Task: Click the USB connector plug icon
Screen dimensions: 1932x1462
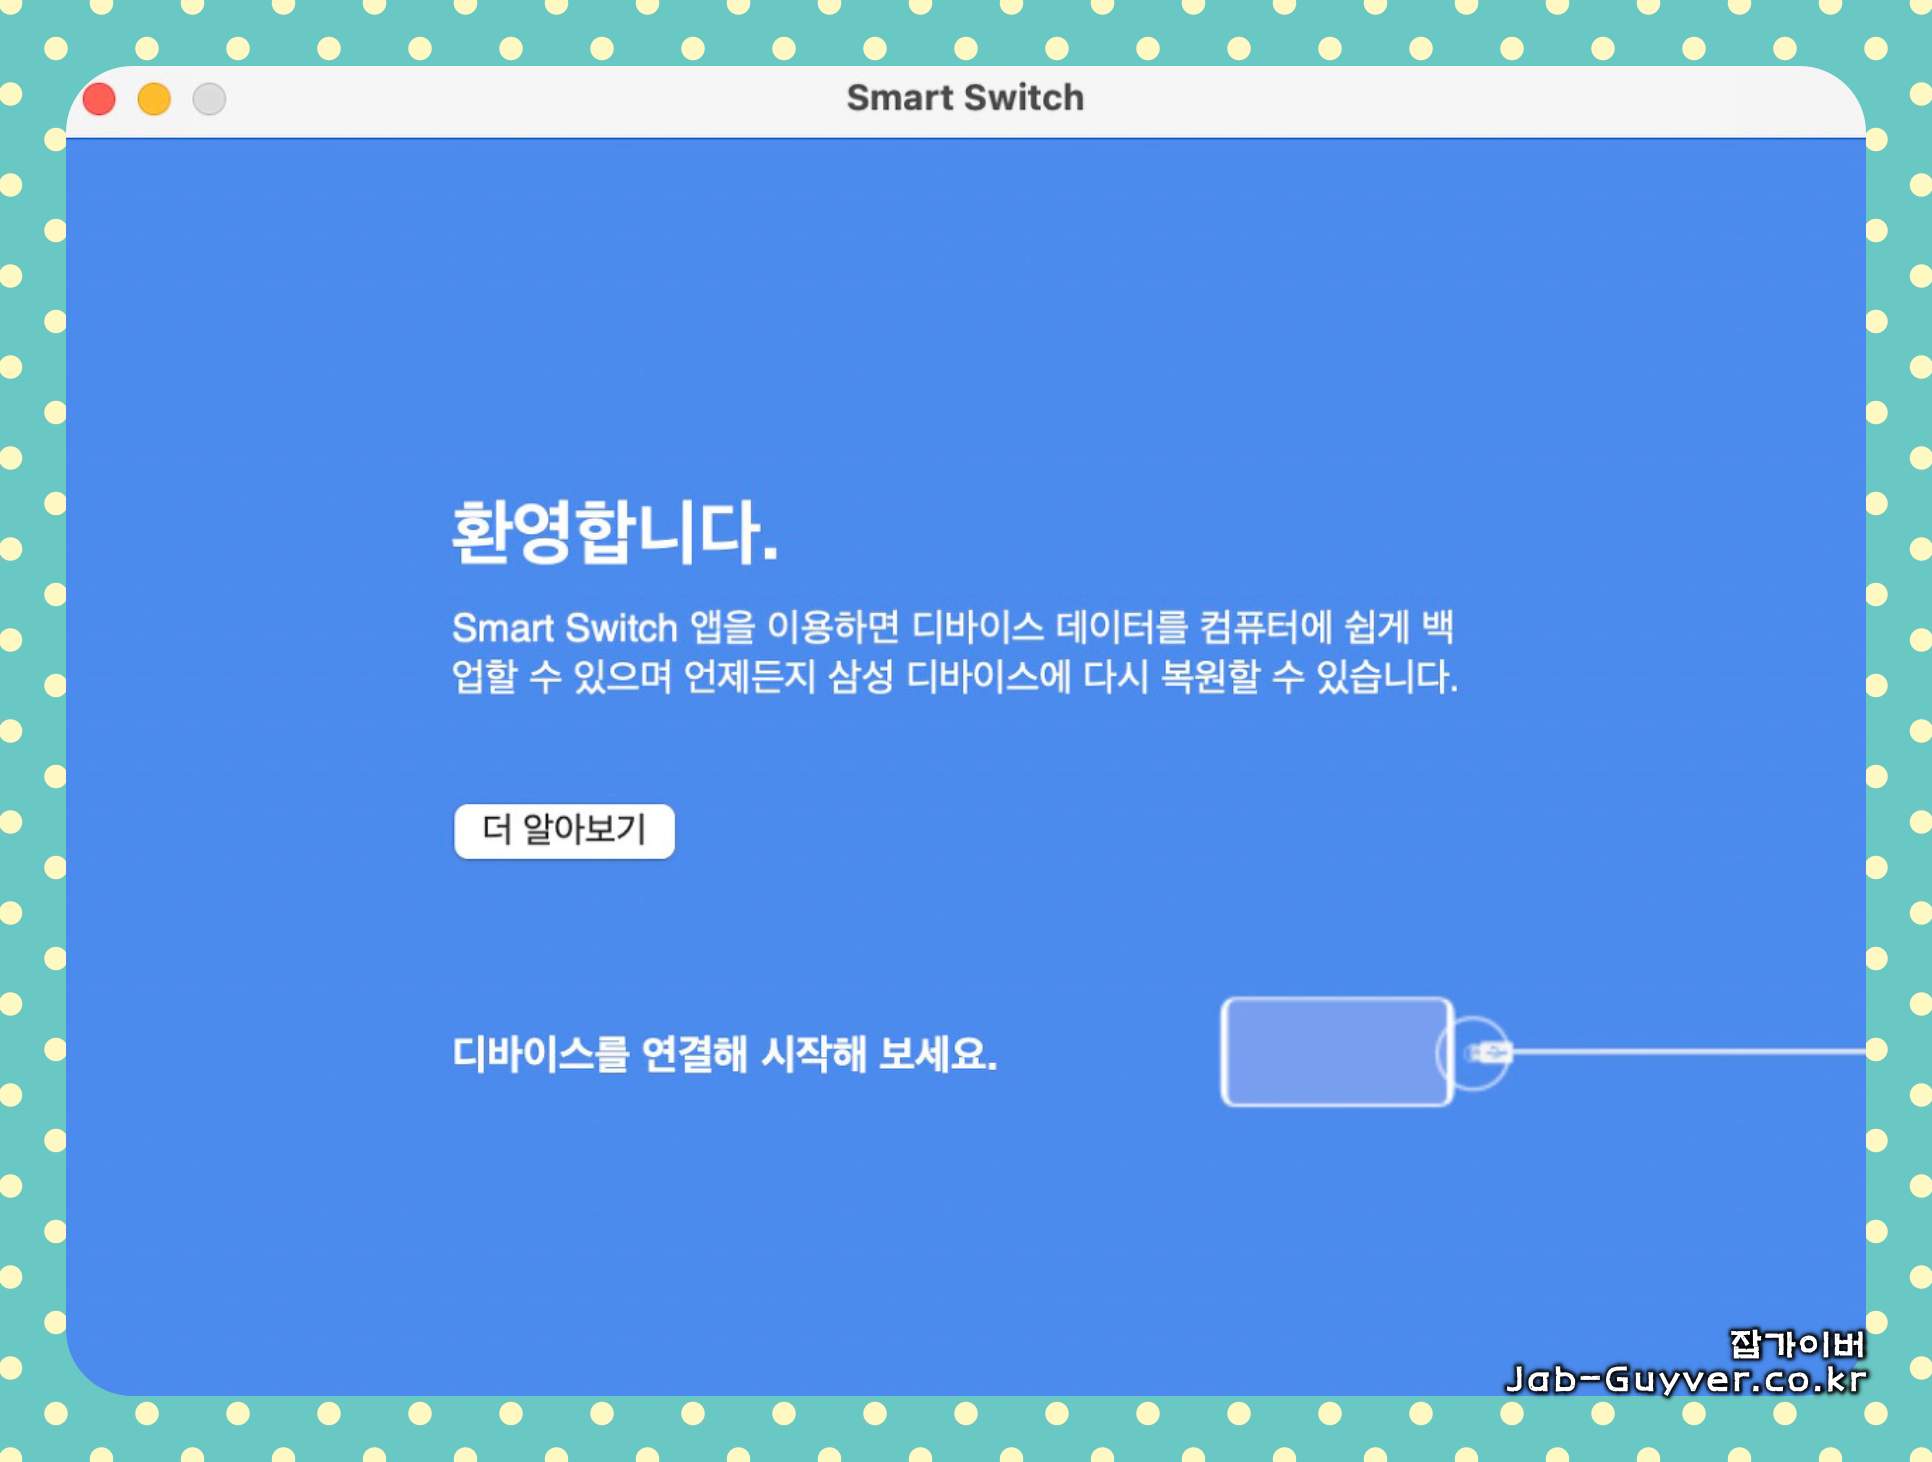Action: pyautogui.click(x=1490, y=1052)
